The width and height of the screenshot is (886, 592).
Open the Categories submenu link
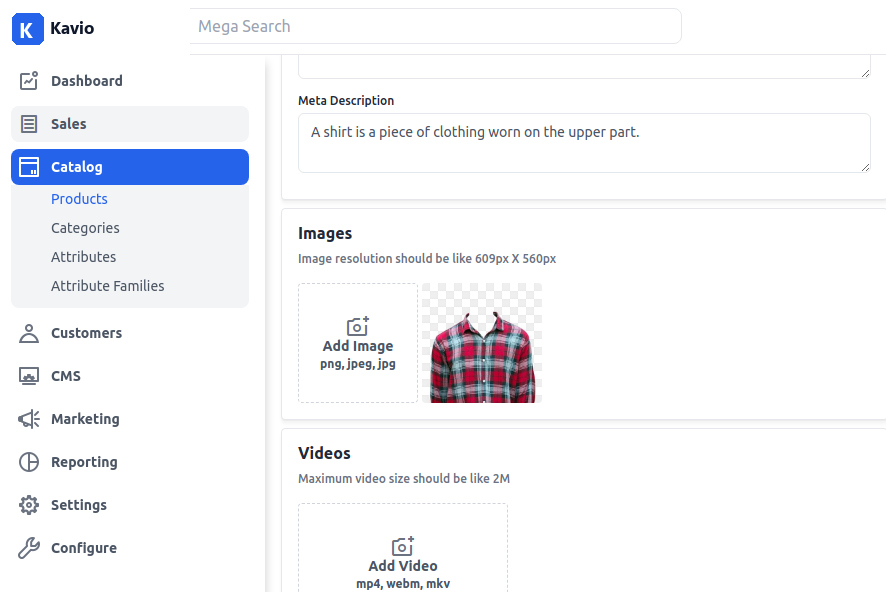coord(85,228)
